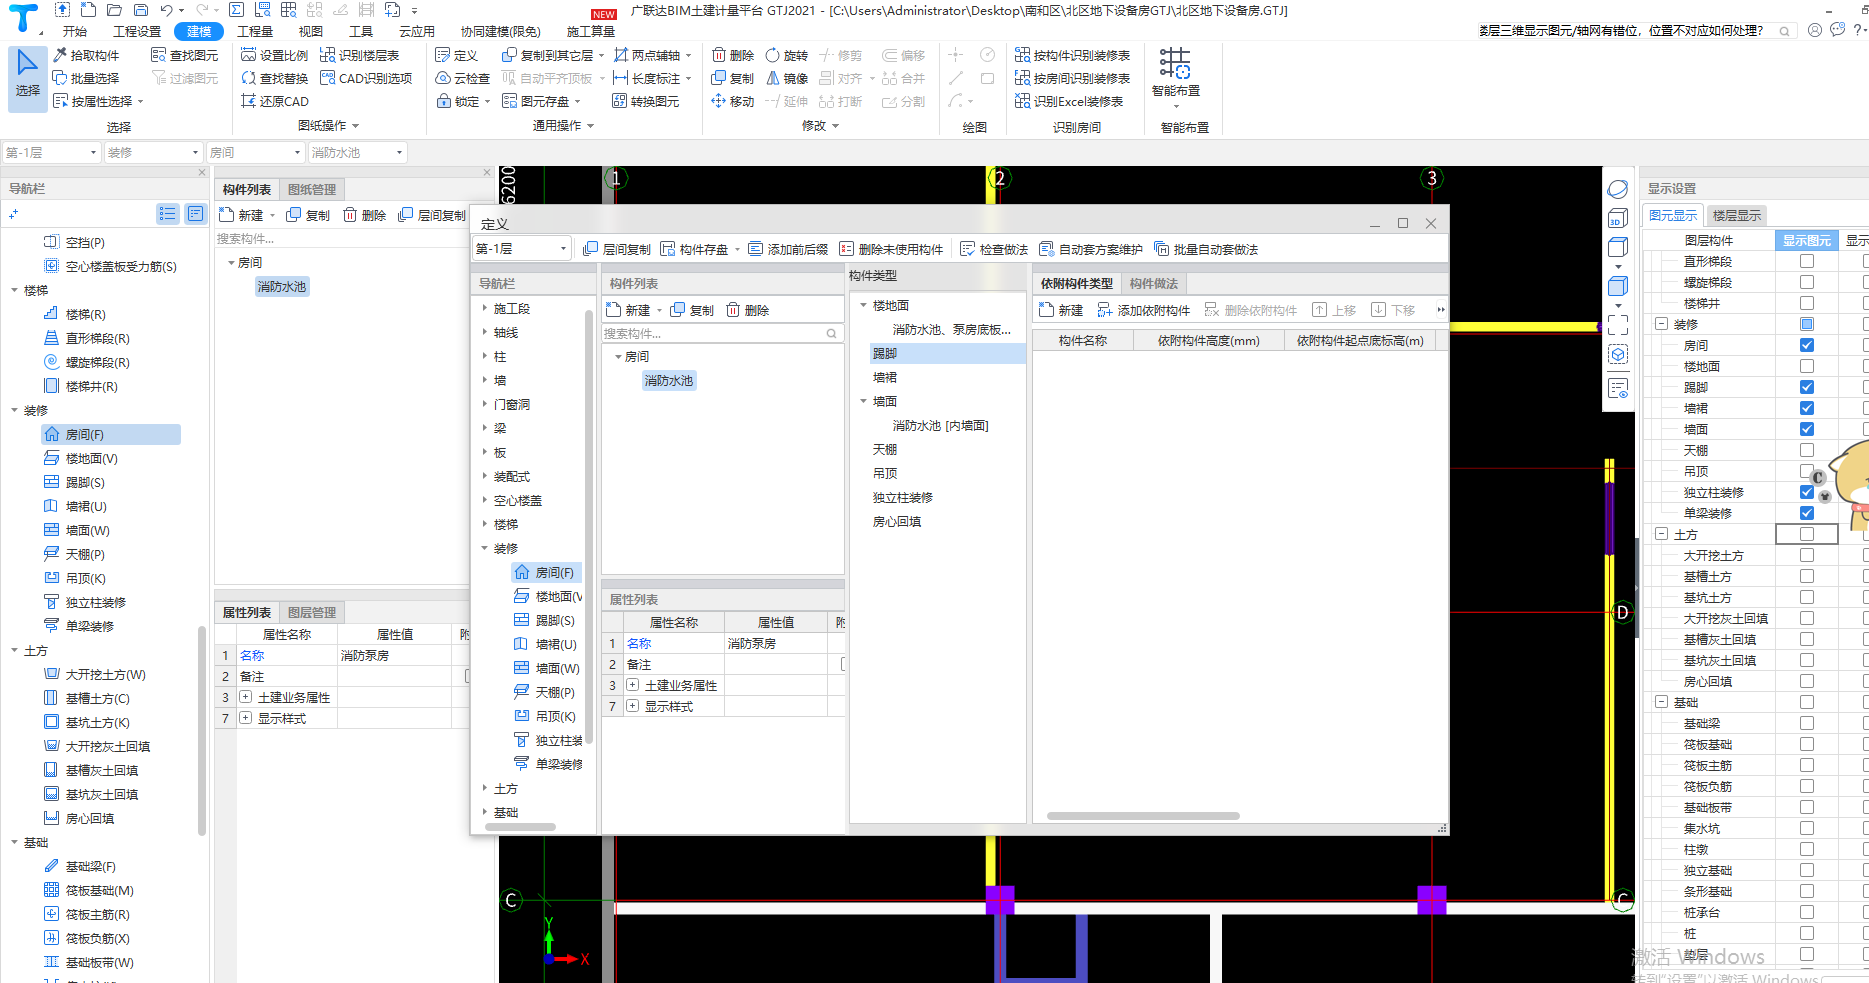
Task: Click 删除 in main 构件列表 toolbar
Action: click(364, 215)
